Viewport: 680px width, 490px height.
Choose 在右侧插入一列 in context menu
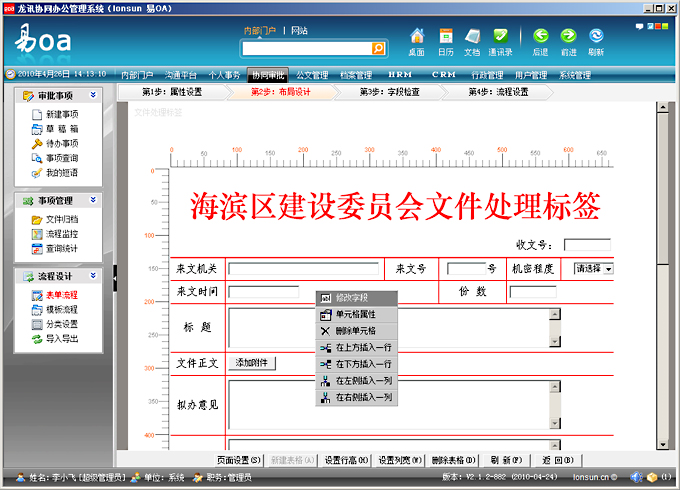click(356, 398)
